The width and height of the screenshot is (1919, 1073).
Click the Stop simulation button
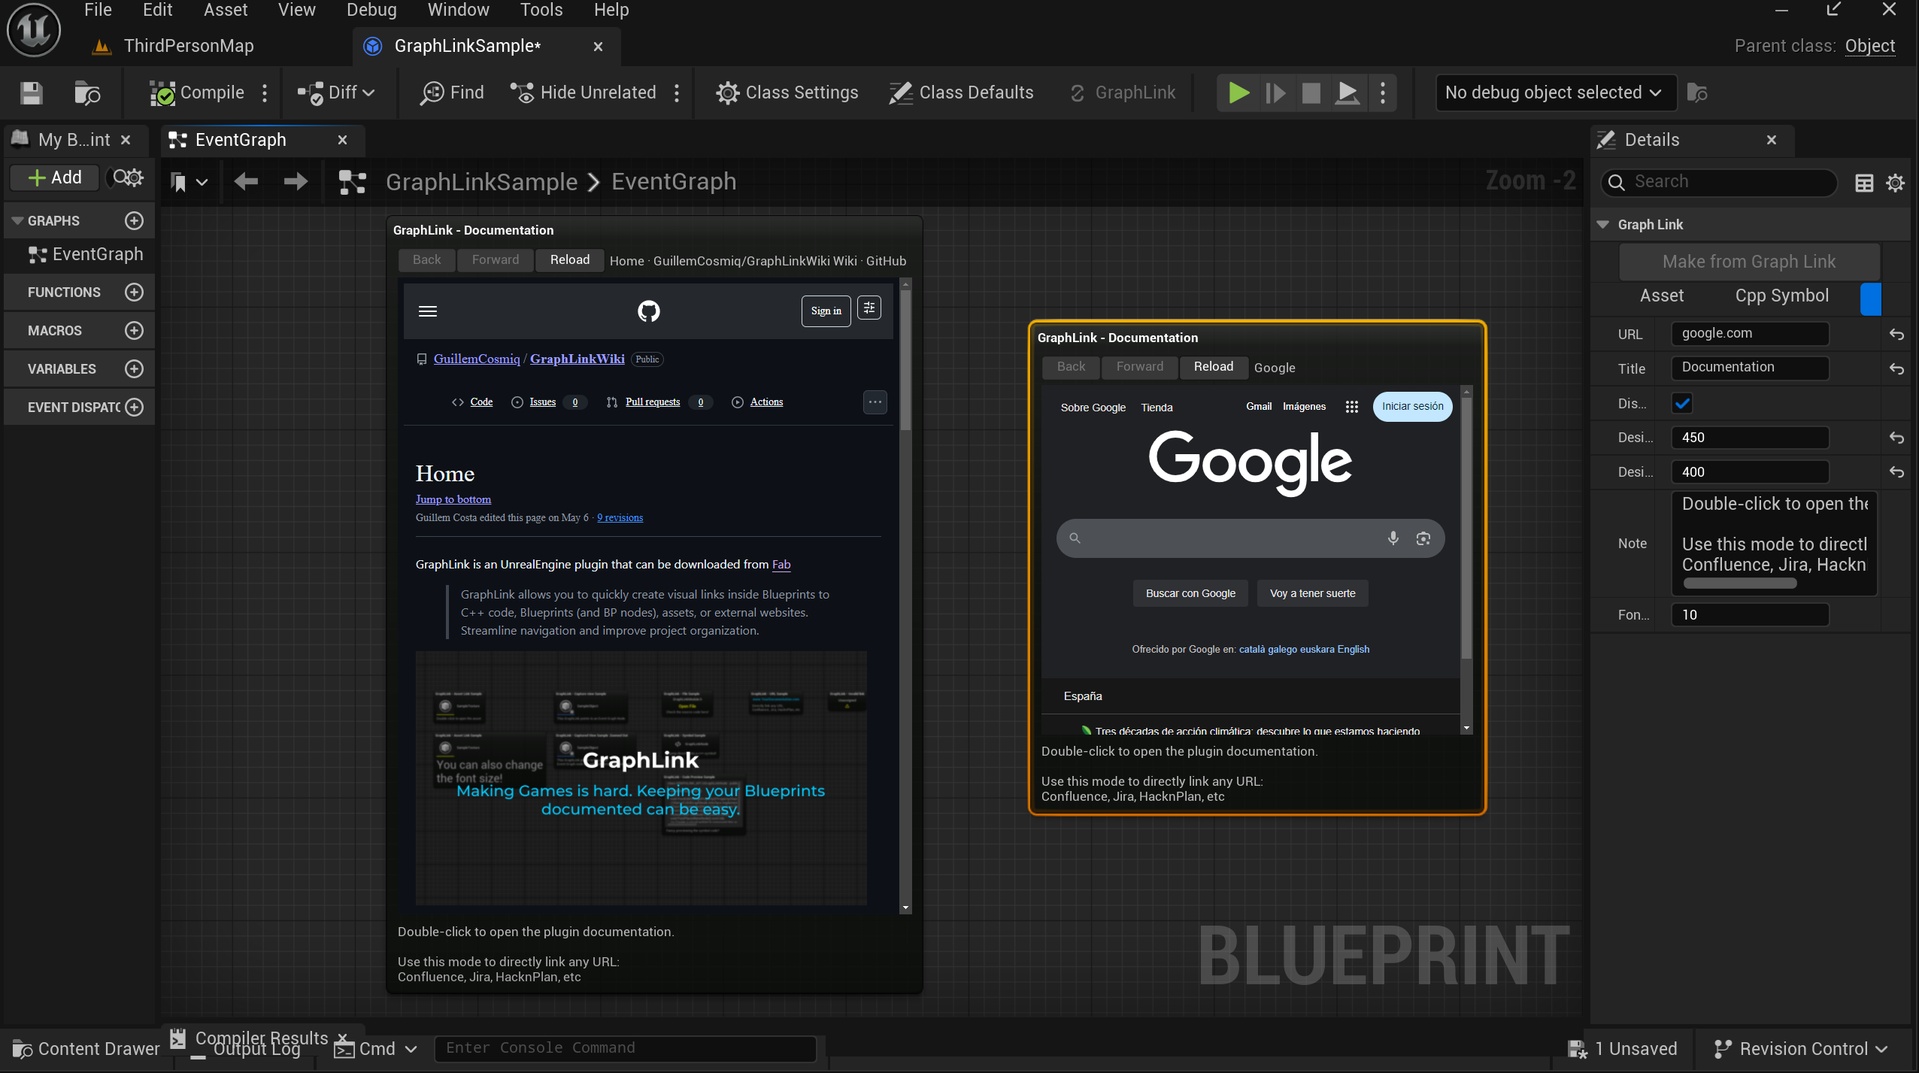[x=1311, y=93]
